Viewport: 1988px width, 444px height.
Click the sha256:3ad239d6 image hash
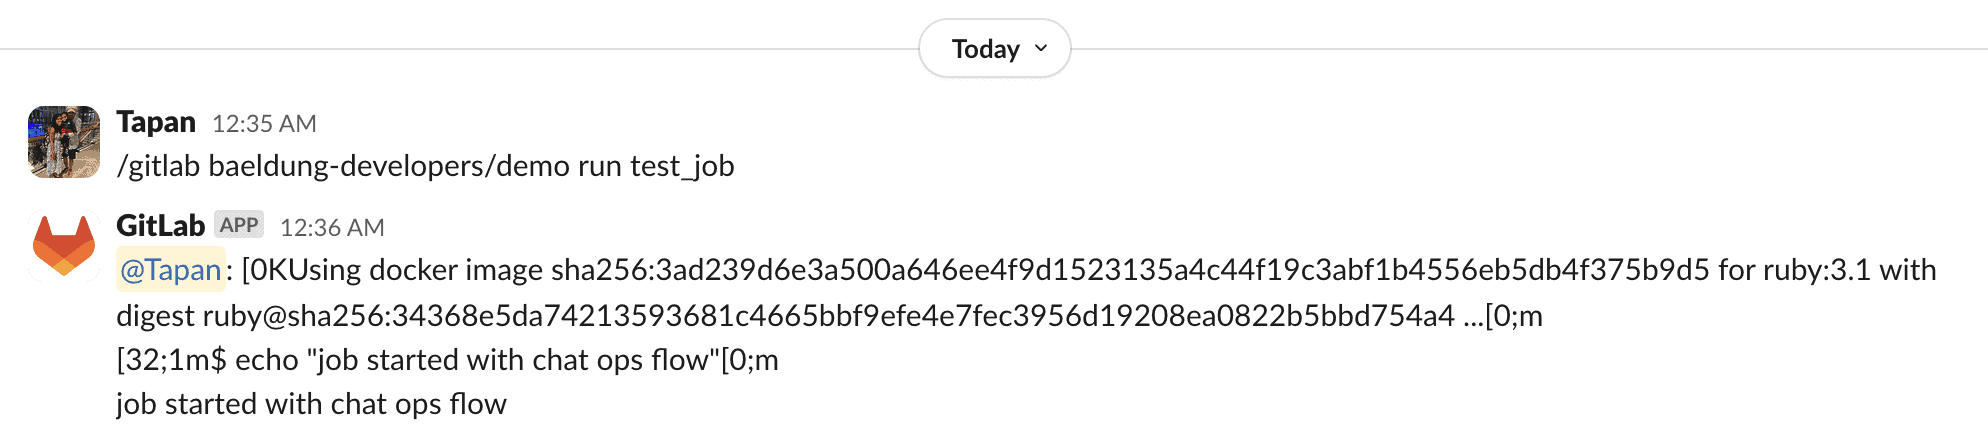click(x=1130, y=270)
